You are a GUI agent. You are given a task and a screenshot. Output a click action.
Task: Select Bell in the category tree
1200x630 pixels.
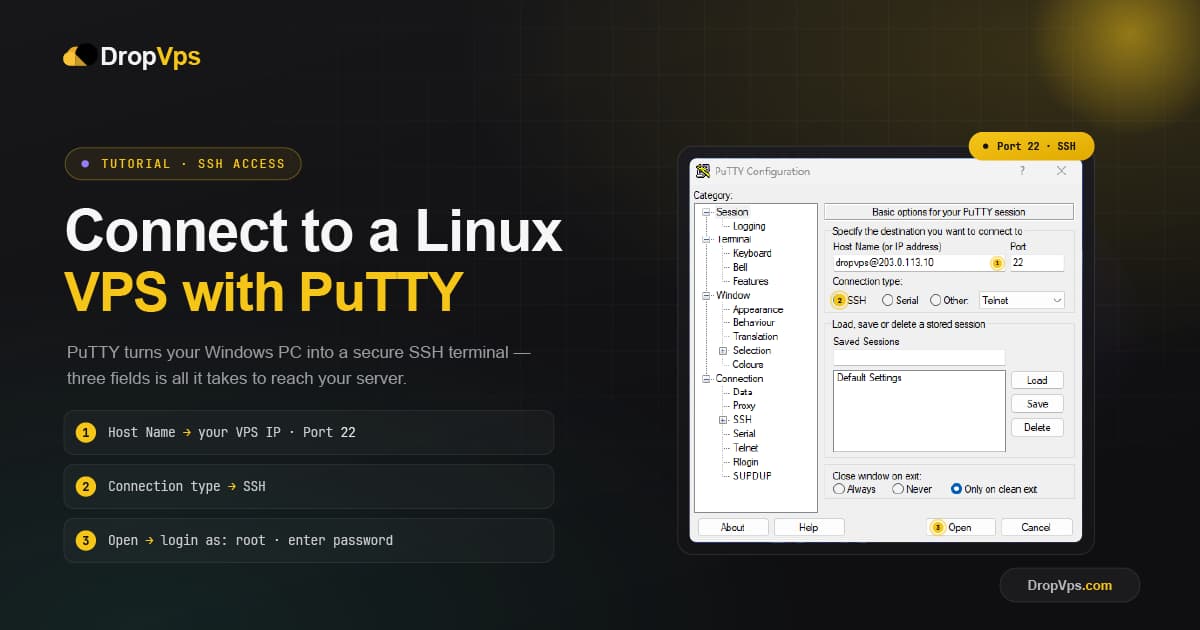coord(740,267)
